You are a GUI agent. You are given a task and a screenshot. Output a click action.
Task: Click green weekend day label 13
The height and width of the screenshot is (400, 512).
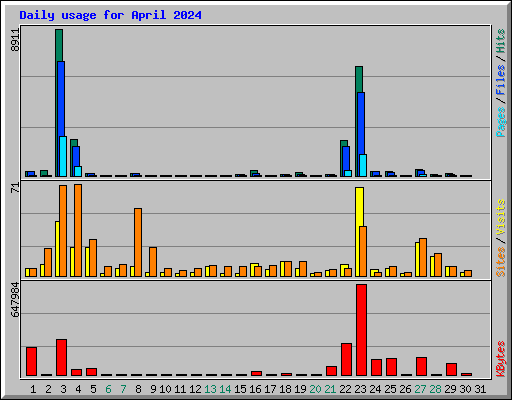point(210,389)
